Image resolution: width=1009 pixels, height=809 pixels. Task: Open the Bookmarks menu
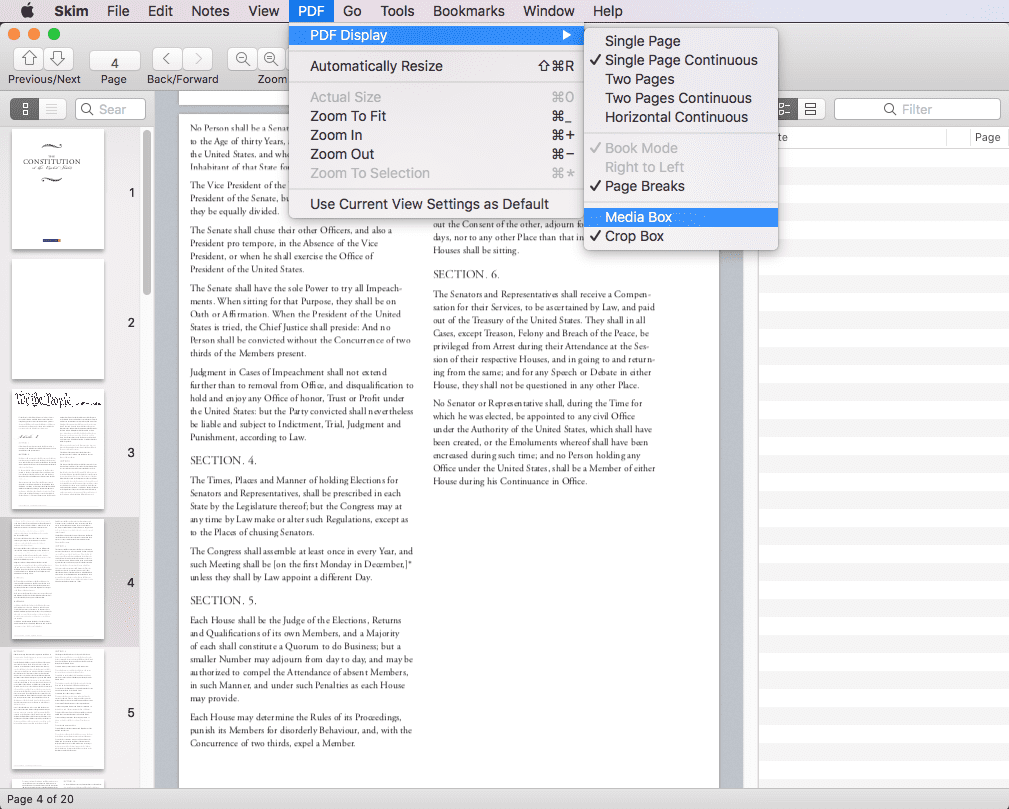tap(468, 11)
